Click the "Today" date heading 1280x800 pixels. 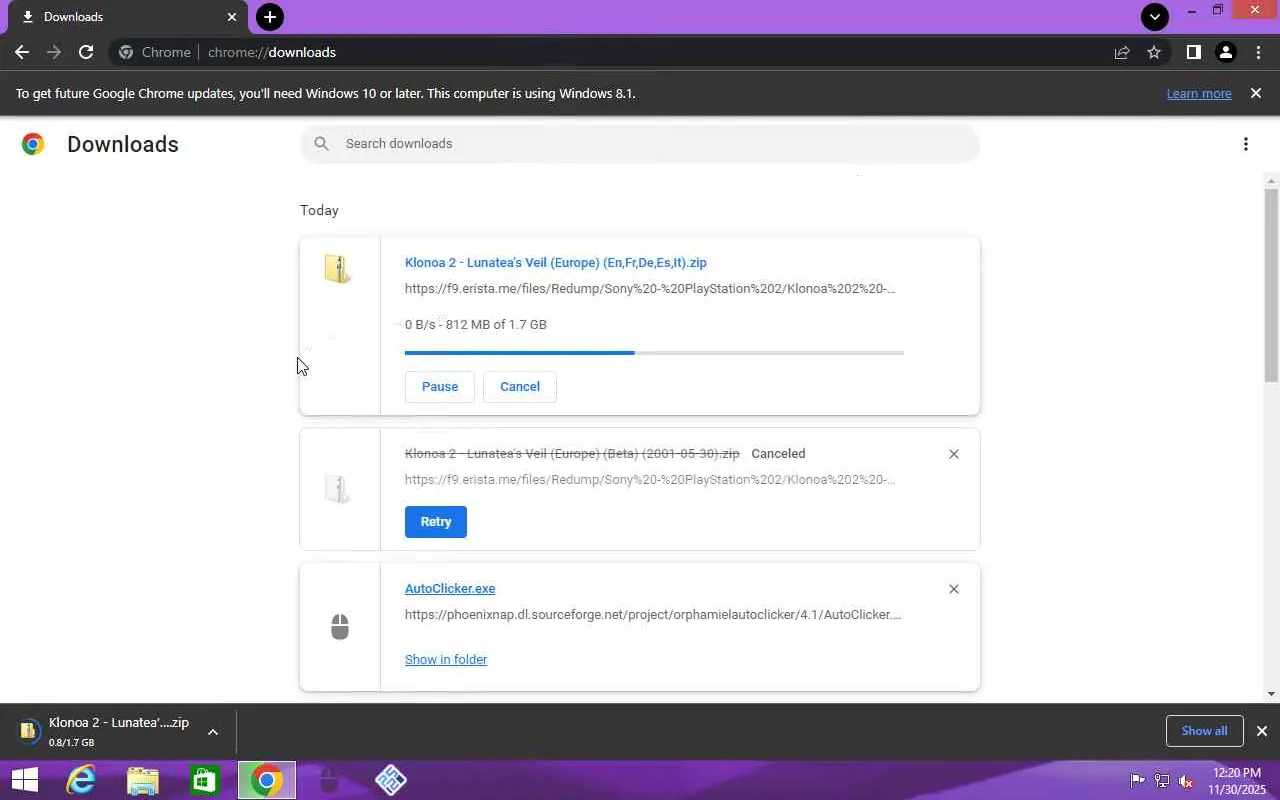[x=319, y=211]
